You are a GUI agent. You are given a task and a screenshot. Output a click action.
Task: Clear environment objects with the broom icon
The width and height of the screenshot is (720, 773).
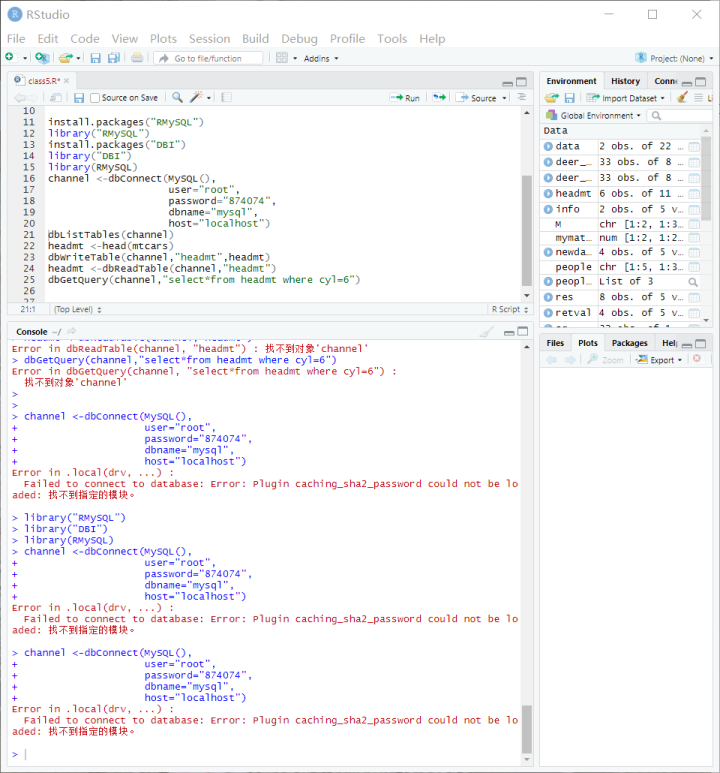pos(682,98)
